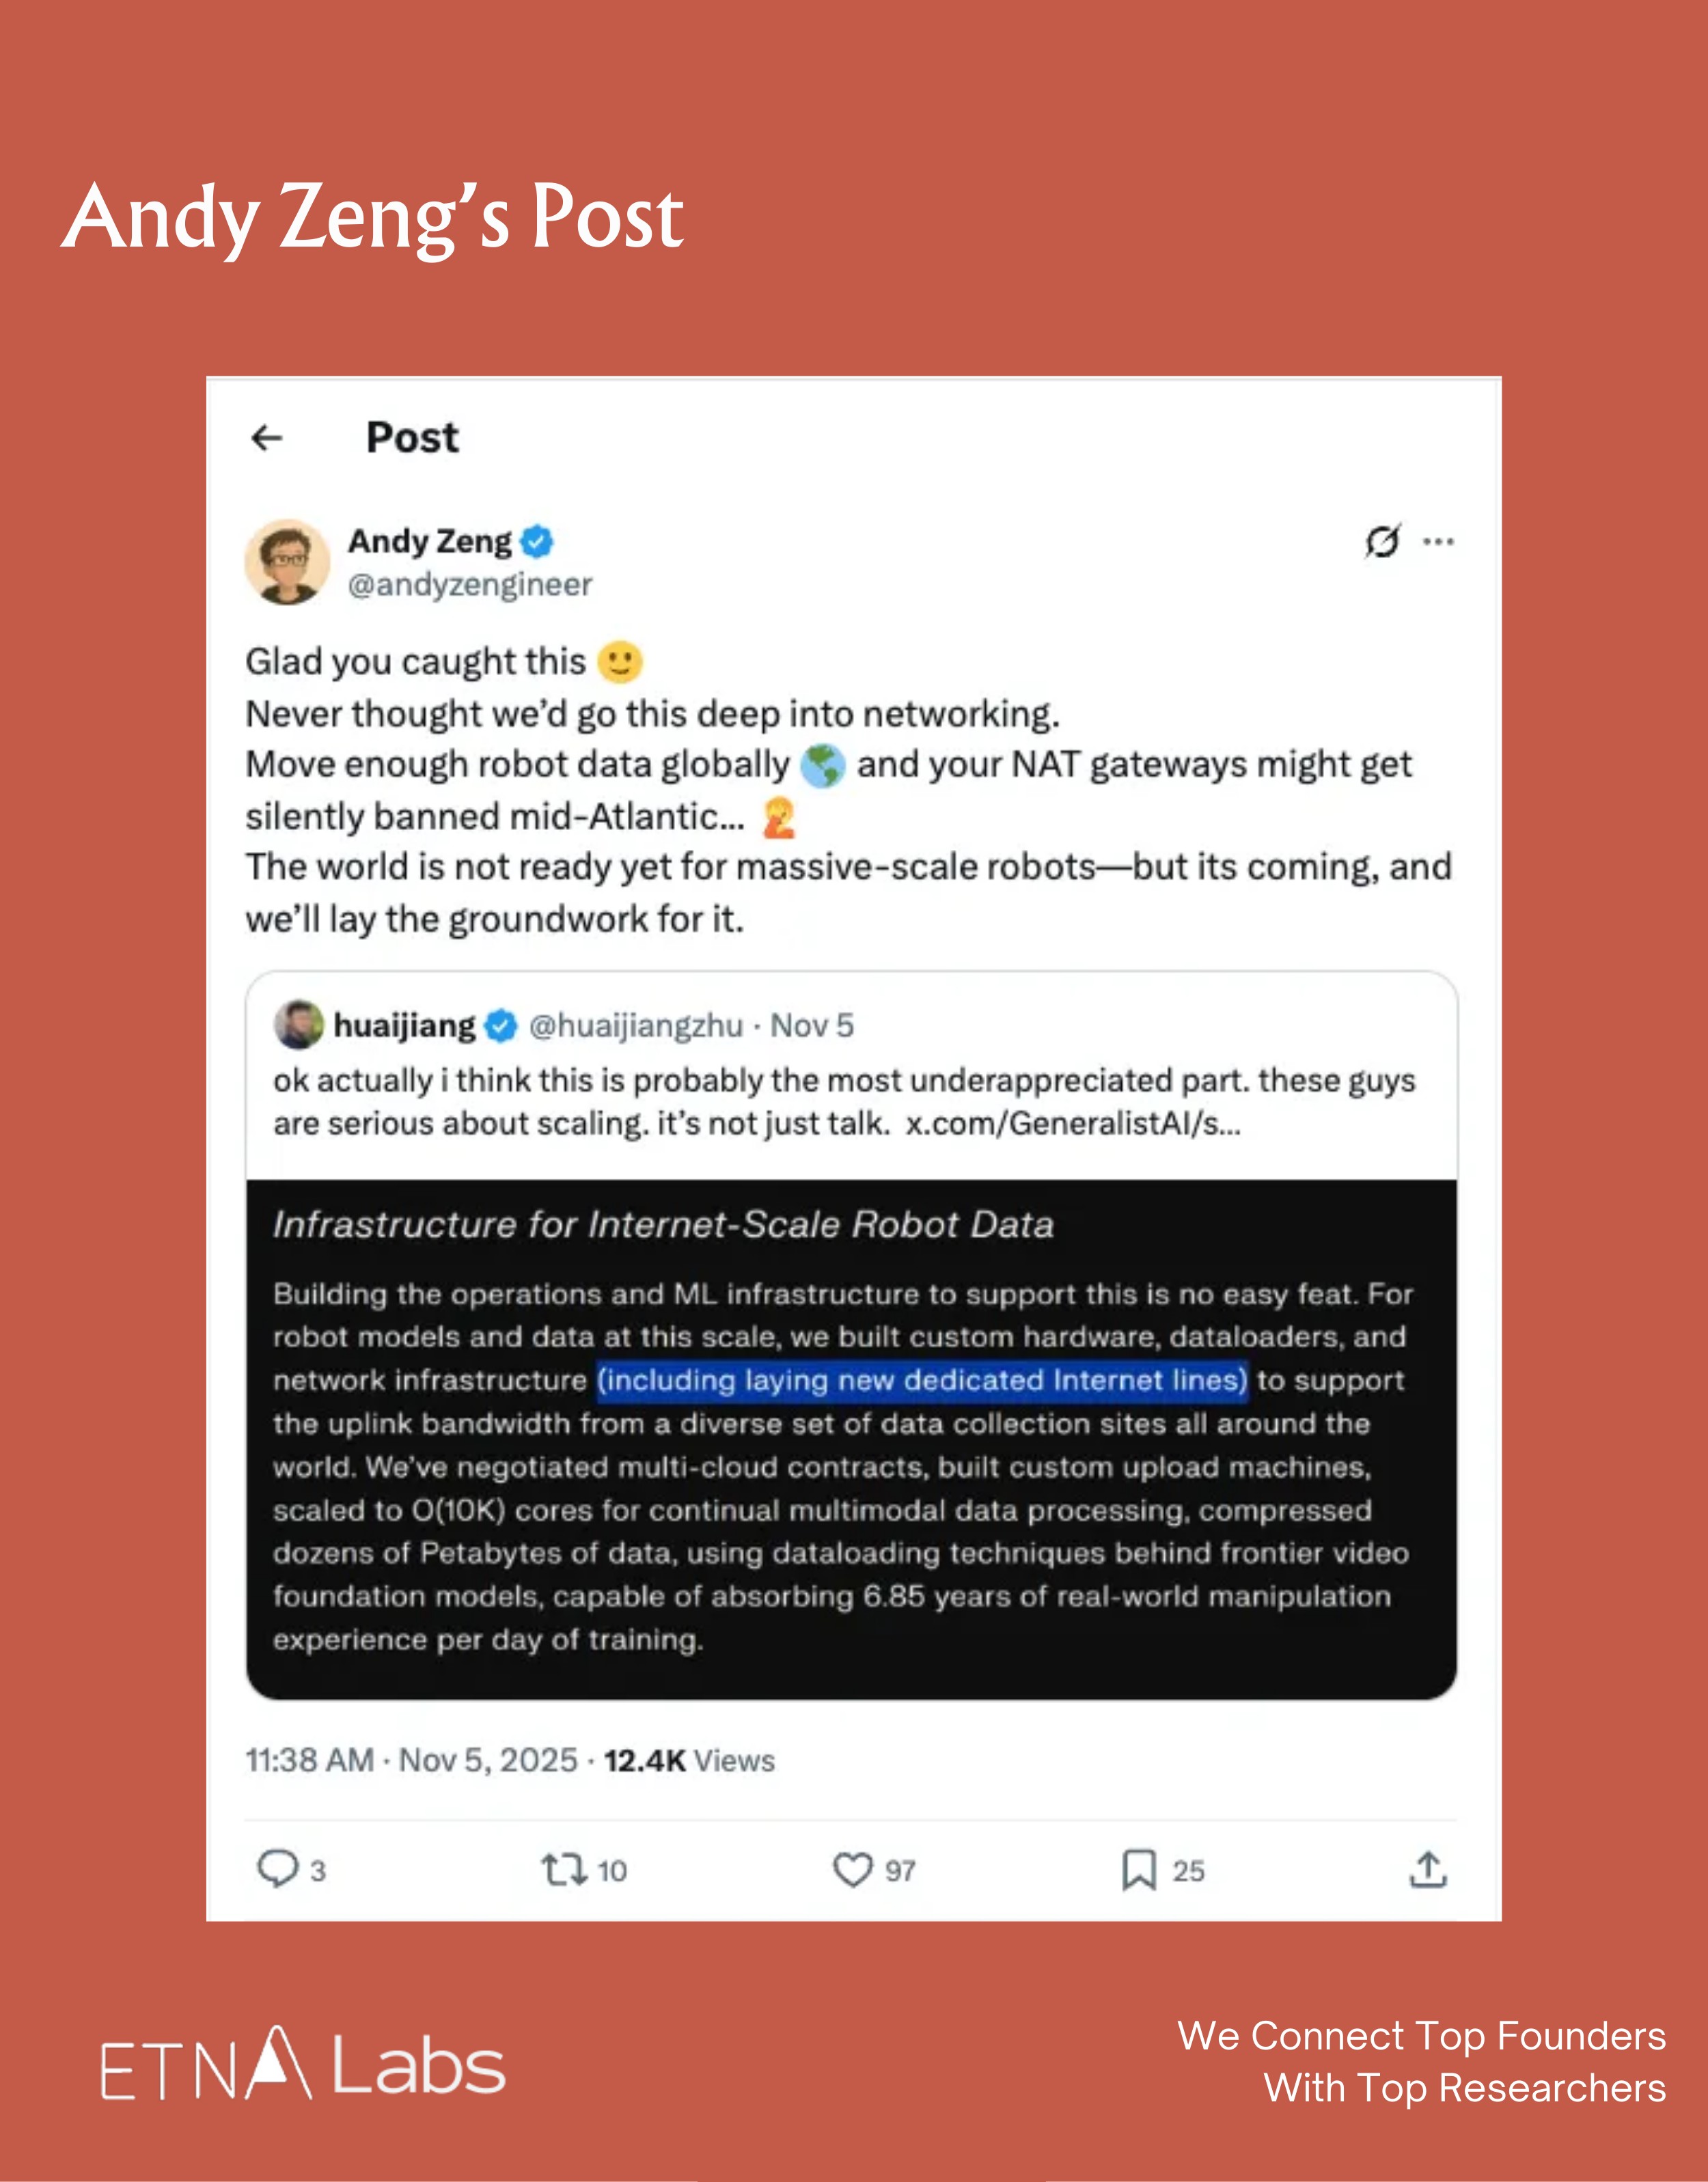Click the ETNA Labs logo
This screenshot has height=2182, width=1708.
(303, 2064)
